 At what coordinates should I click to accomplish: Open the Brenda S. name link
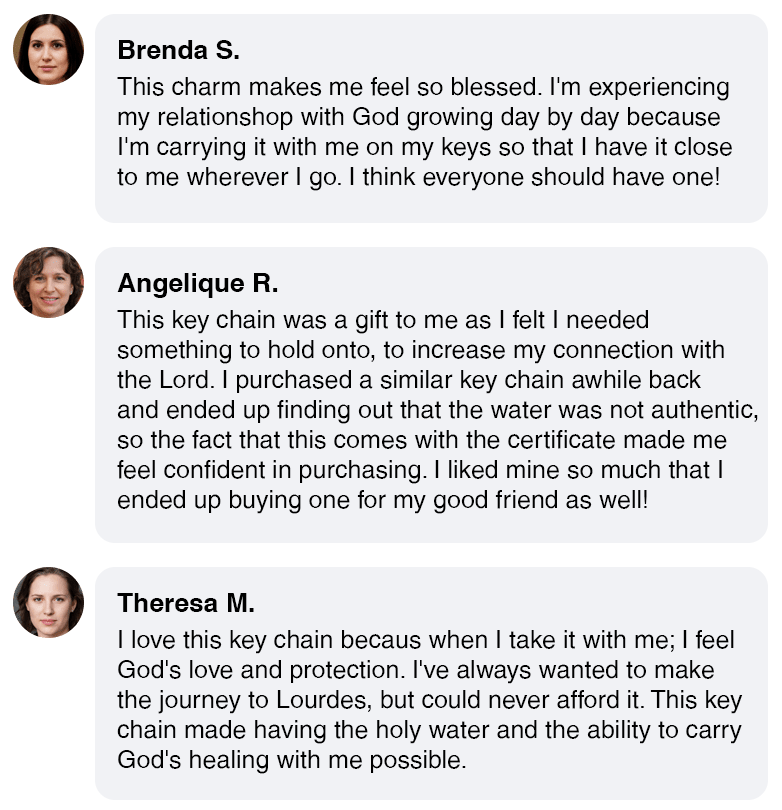point(179,50)
